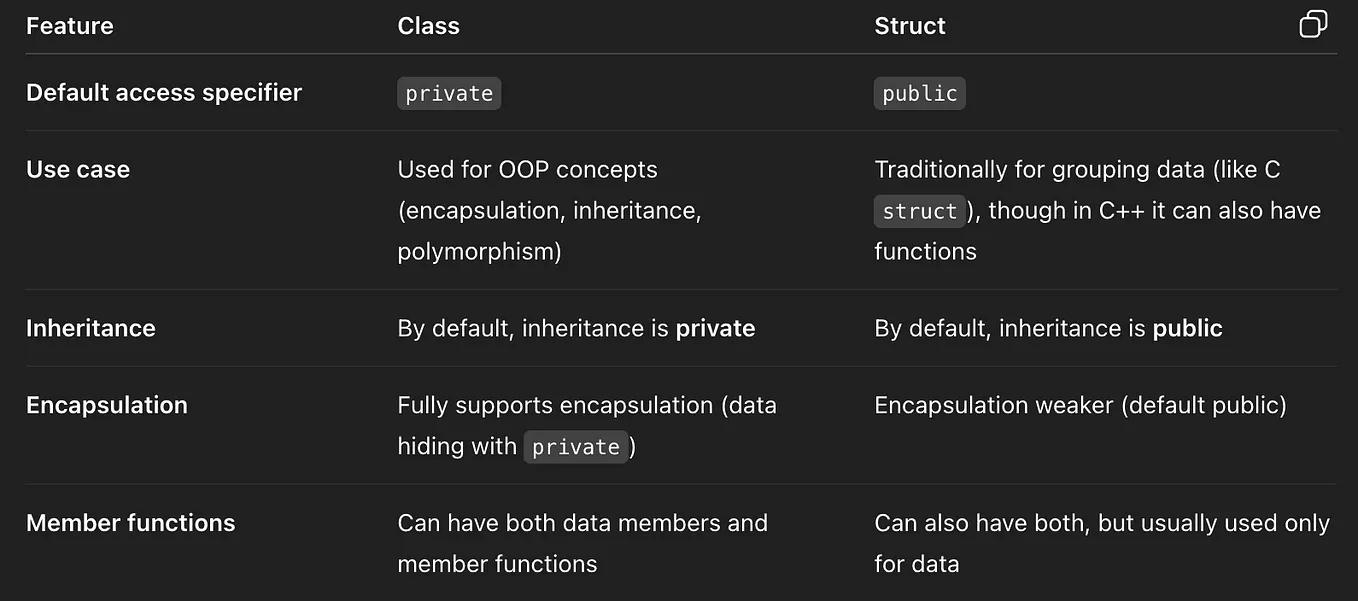The height and width of the screenshot is (601, 1358).
Task: Click the Feature column header
Action: click(70, 26)
